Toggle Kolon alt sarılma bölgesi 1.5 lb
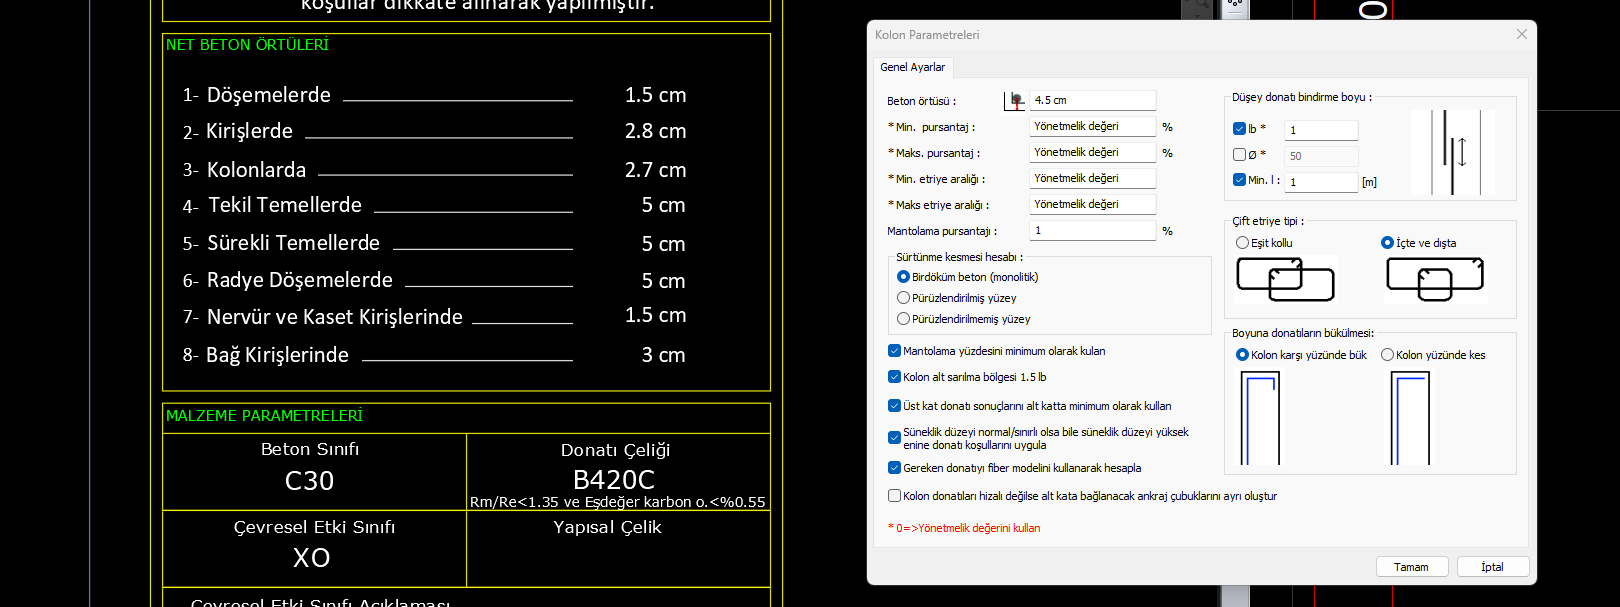Viewport: 1620px width, 607px height. (x=894, y=377)
